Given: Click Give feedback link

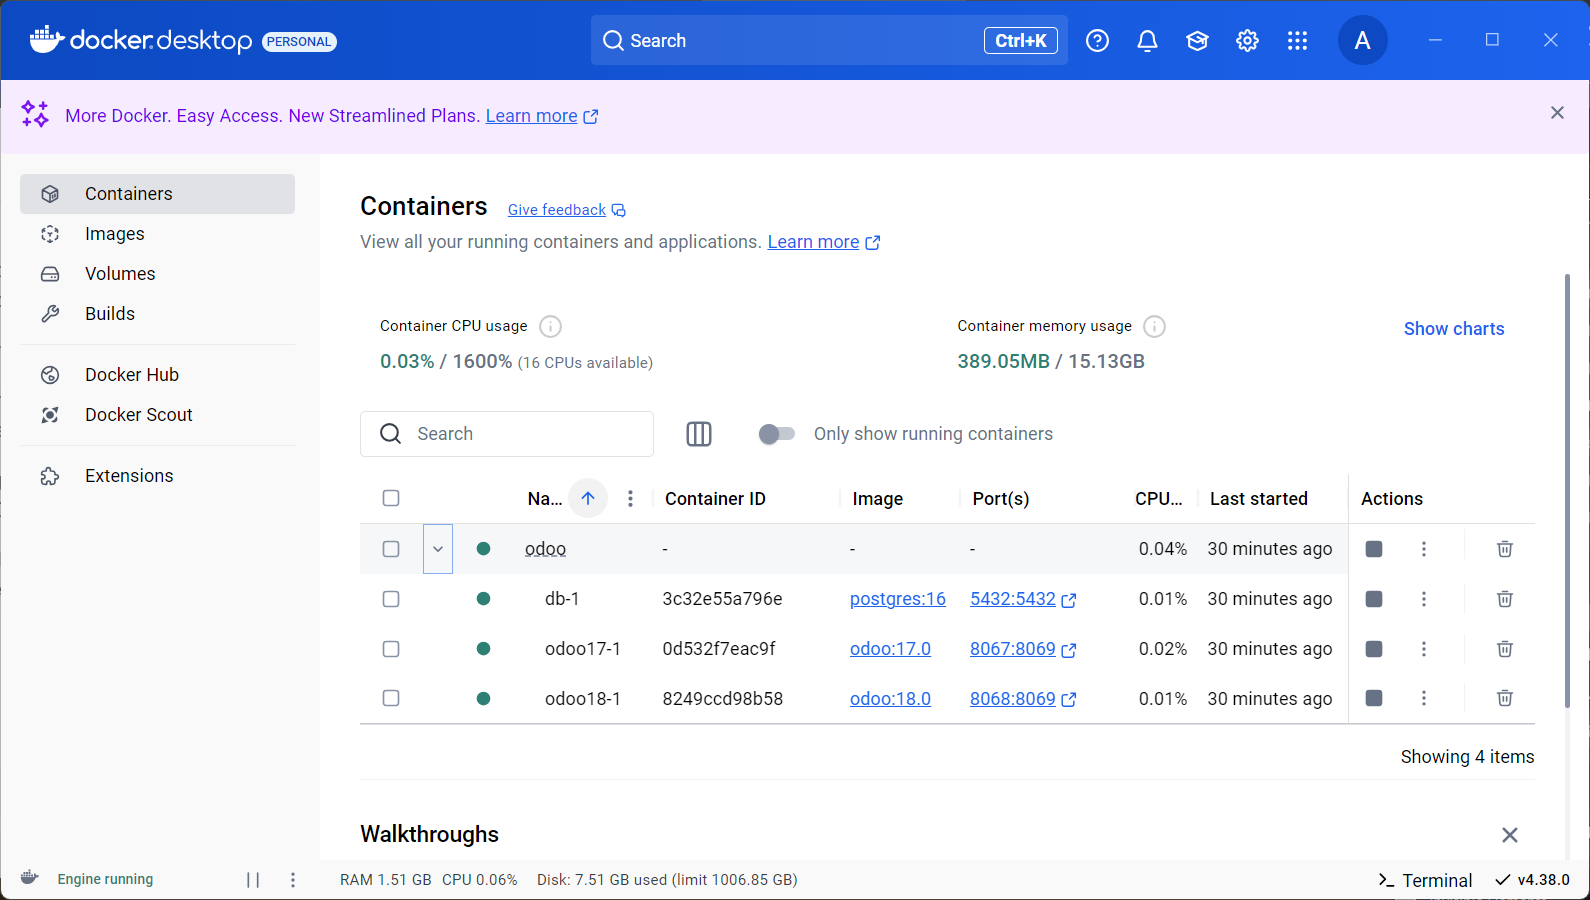Looking at the screenshot, I should (566, 210).
